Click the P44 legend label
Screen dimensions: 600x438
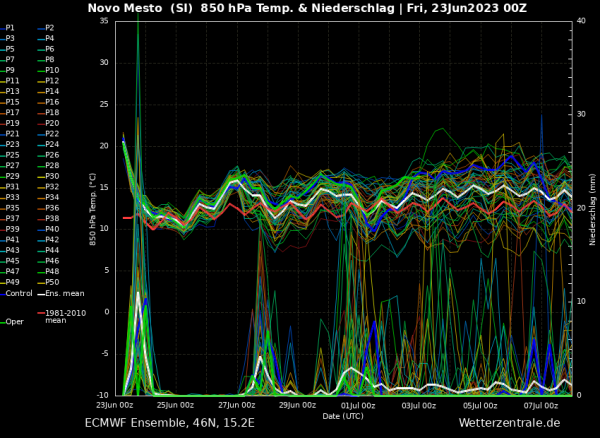tap(52, 250)
